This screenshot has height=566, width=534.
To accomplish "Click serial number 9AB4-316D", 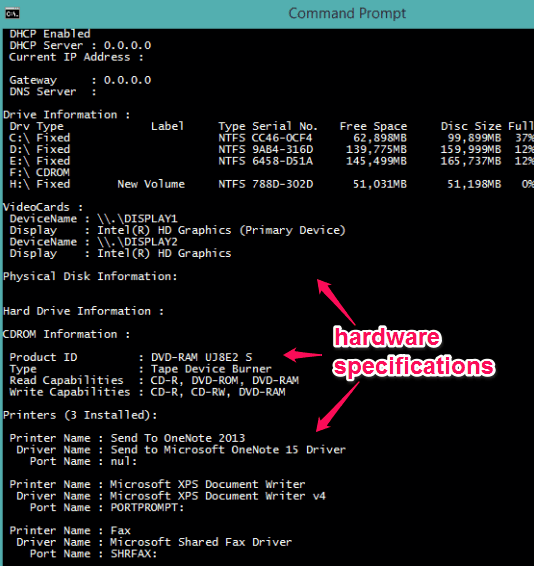I will pos(282,149).
